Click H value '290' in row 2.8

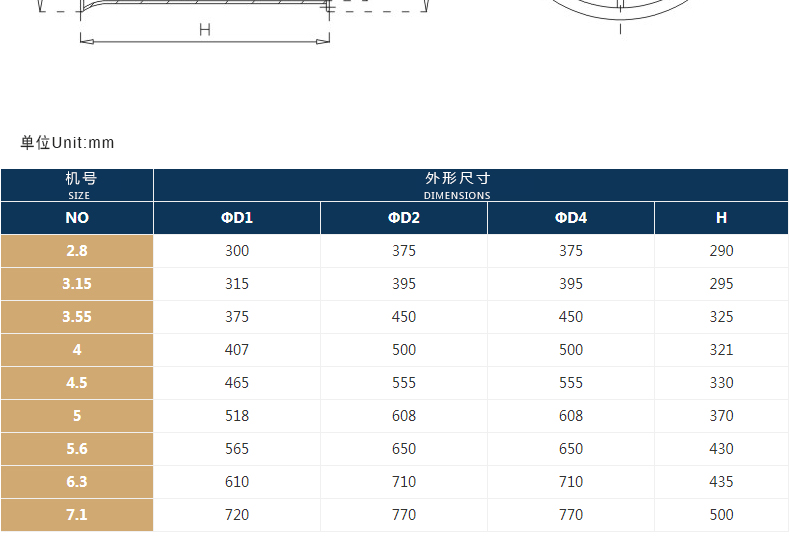(721, 251)
